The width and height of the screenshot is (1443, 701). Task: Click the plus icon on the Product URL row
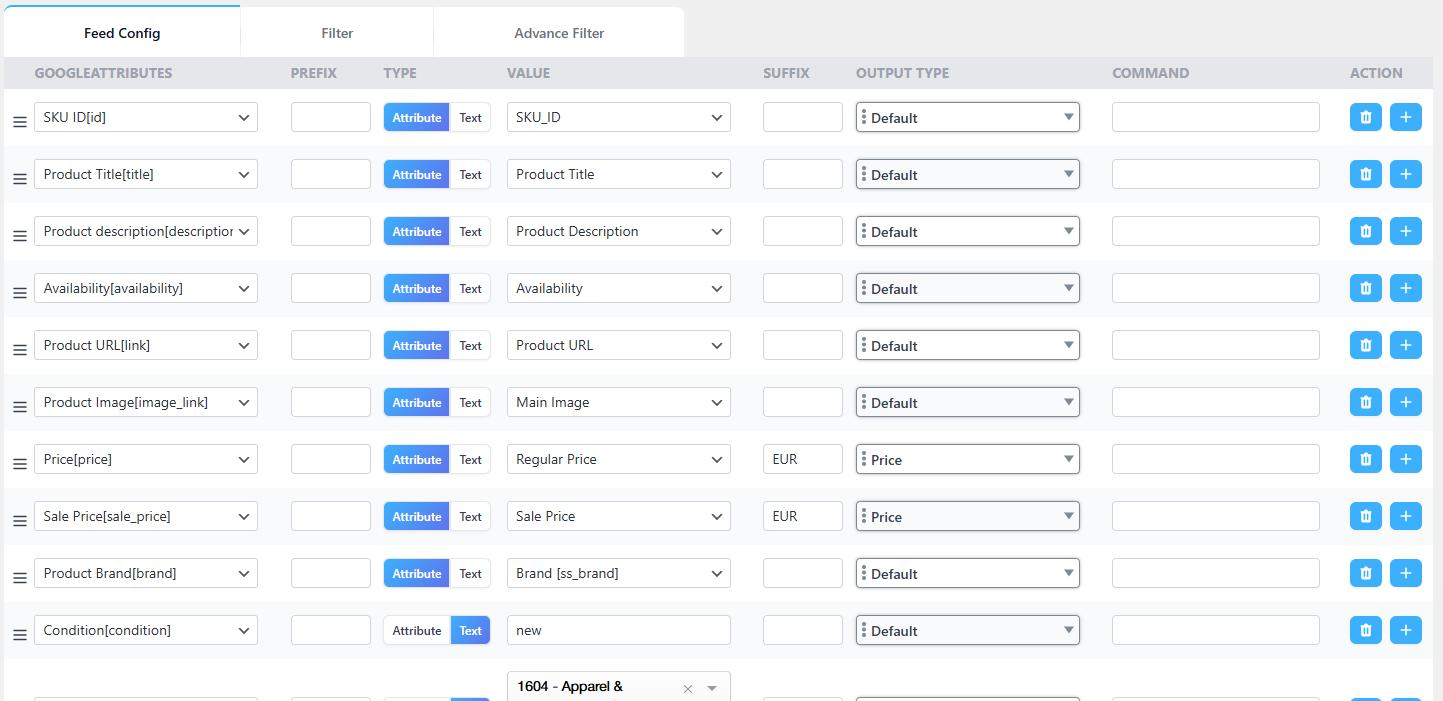(x=1406, y=344)
